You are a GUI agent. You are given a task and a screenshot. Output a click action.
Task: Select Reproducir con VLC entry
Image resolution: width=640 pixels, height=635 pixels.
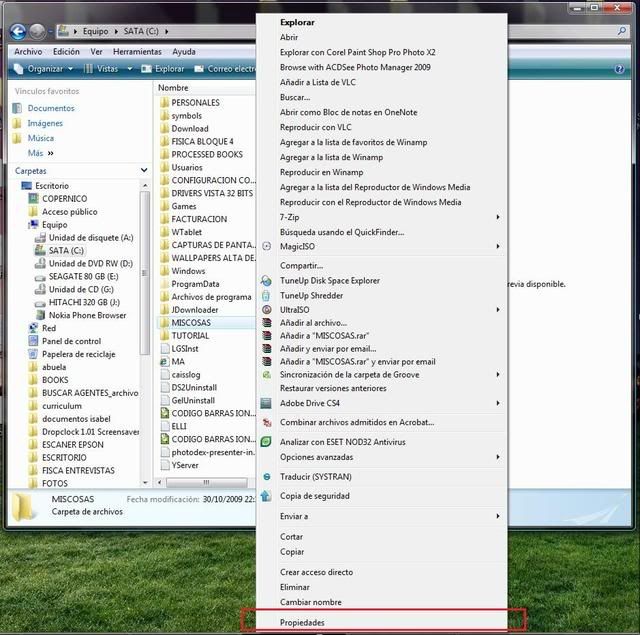[x=382, y=127]
